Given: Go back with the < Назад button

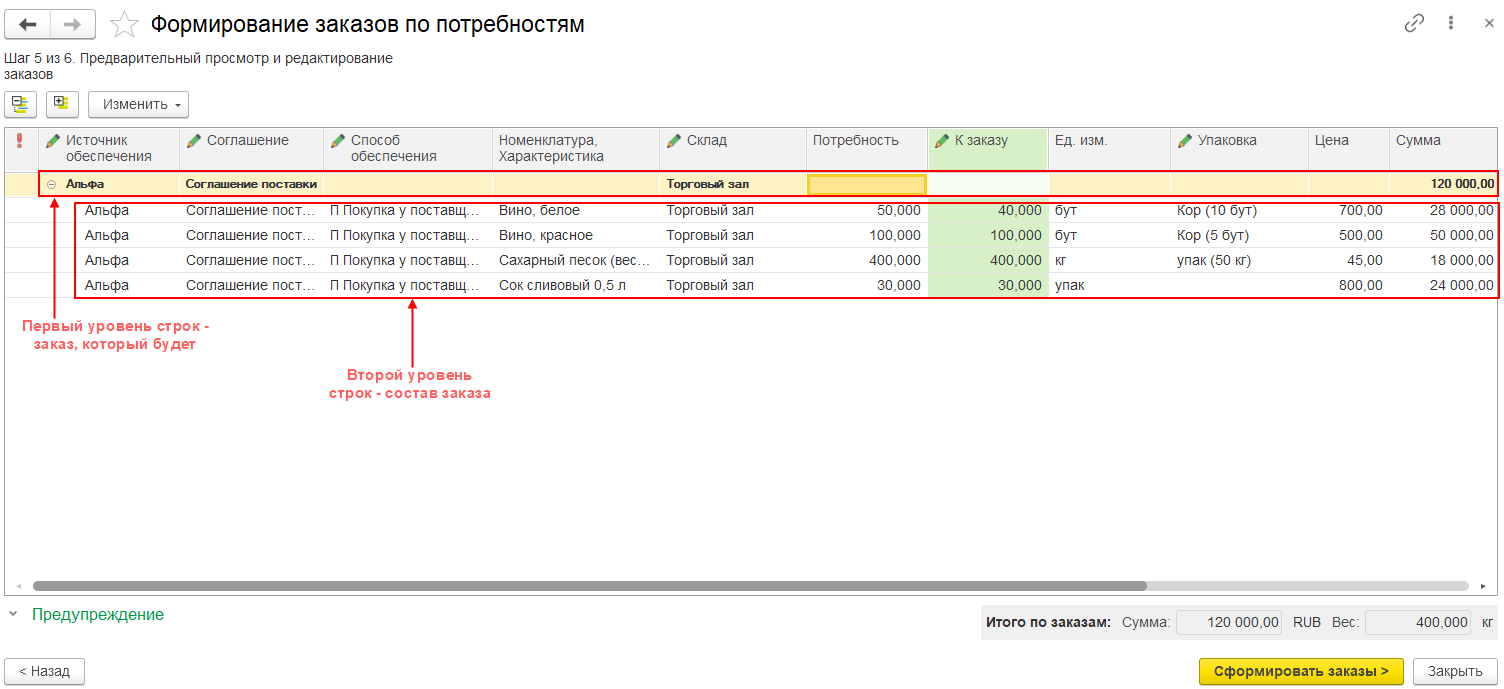Looking at the screenshot, I should point(45,671).
